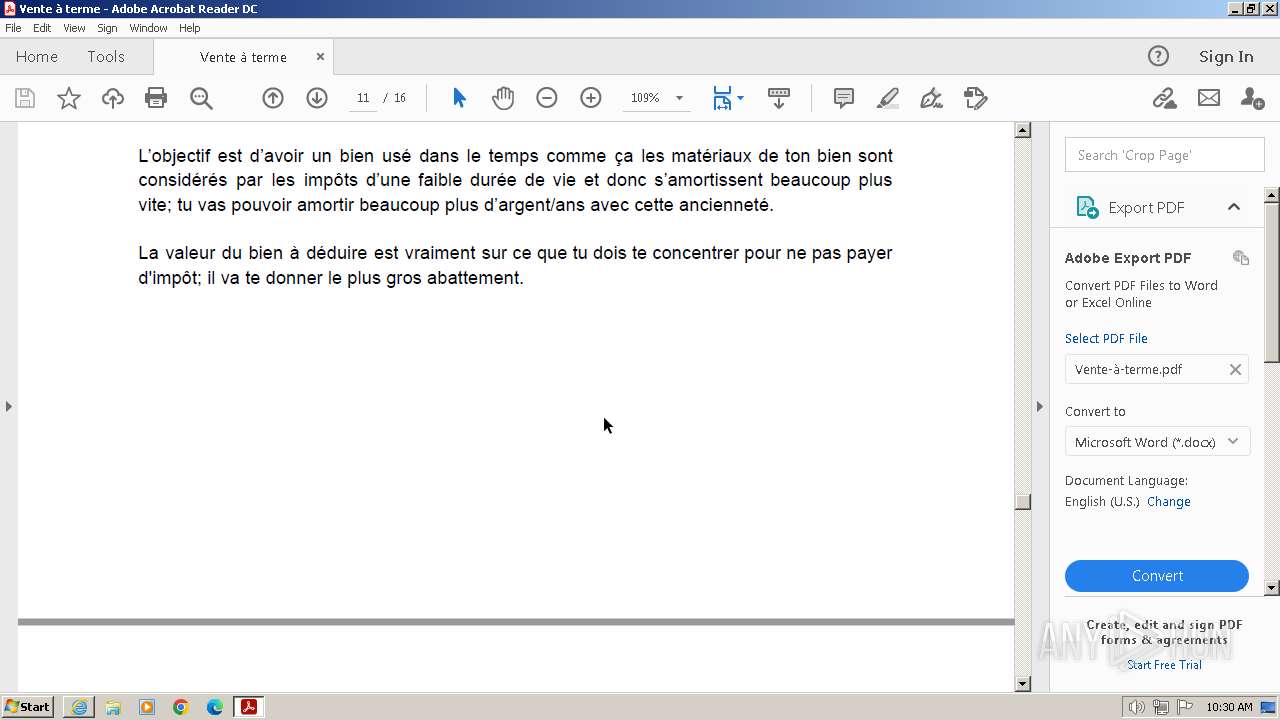Open the volume control in the system tray

(1137, 707)
